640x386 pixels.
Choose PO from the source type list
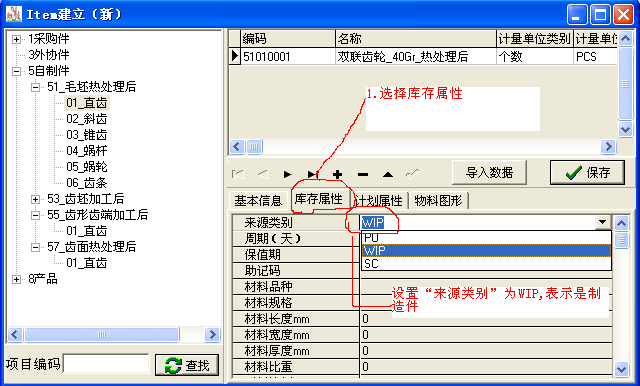(x=487, y=238)
